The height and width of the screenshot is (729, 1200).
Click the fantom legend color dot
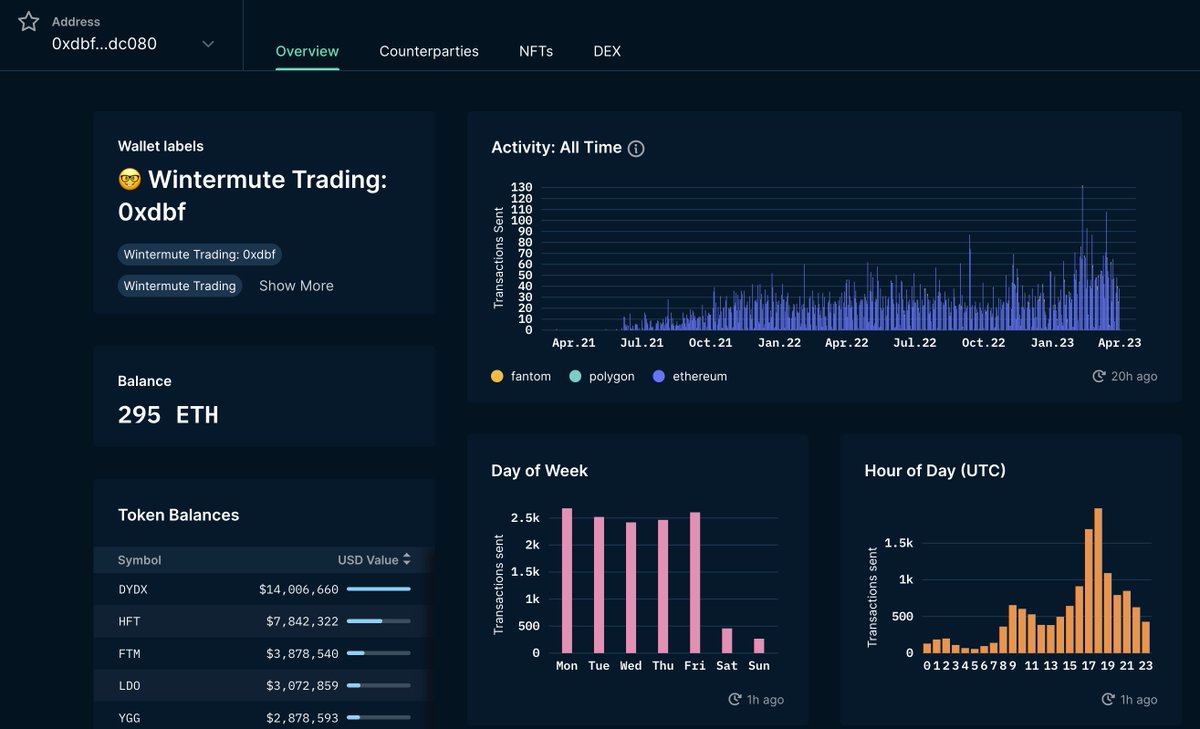(496, 376)
